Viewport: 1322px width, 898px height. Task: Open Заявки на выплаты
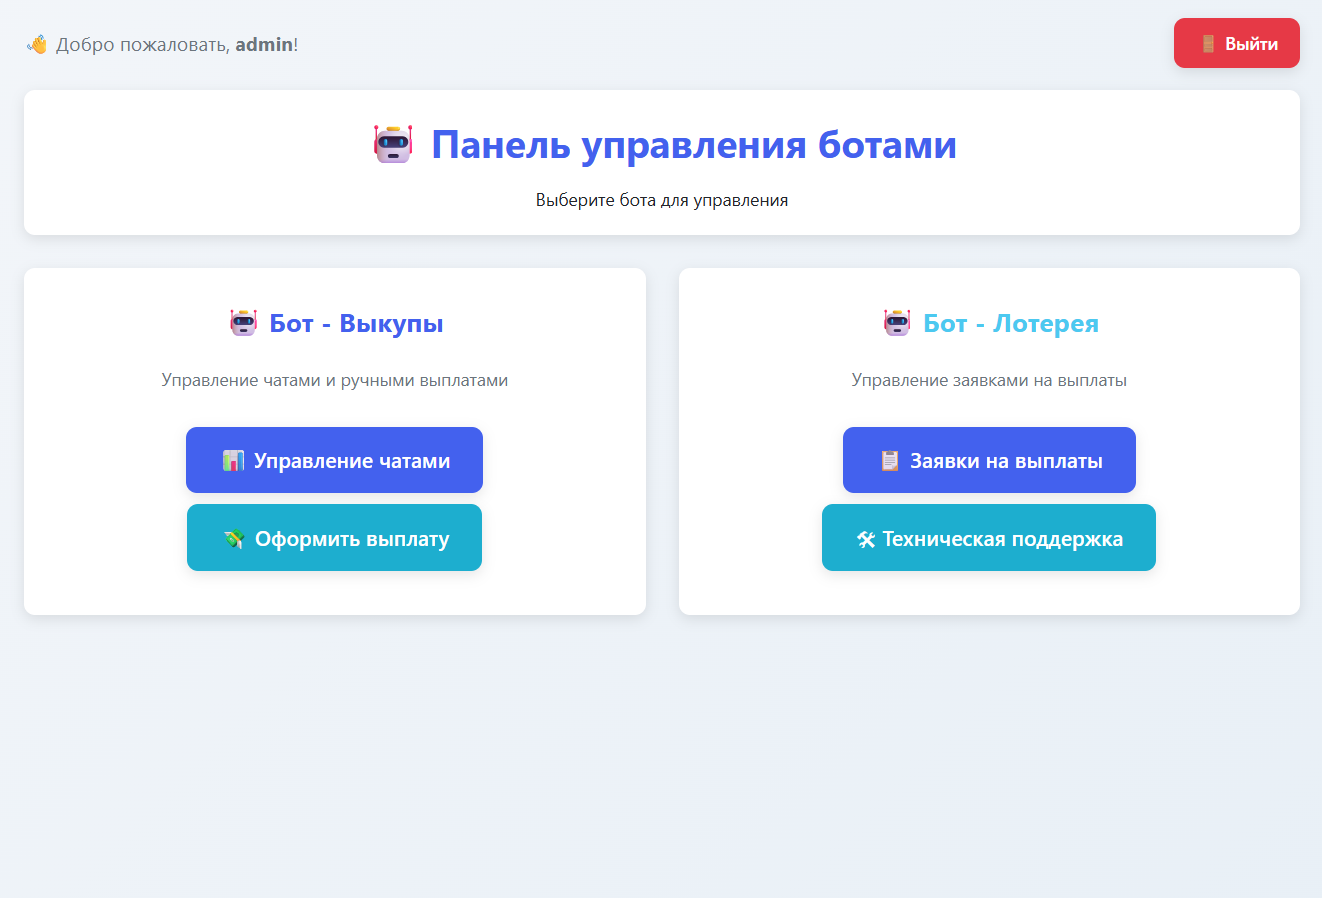tap(989, 459)
